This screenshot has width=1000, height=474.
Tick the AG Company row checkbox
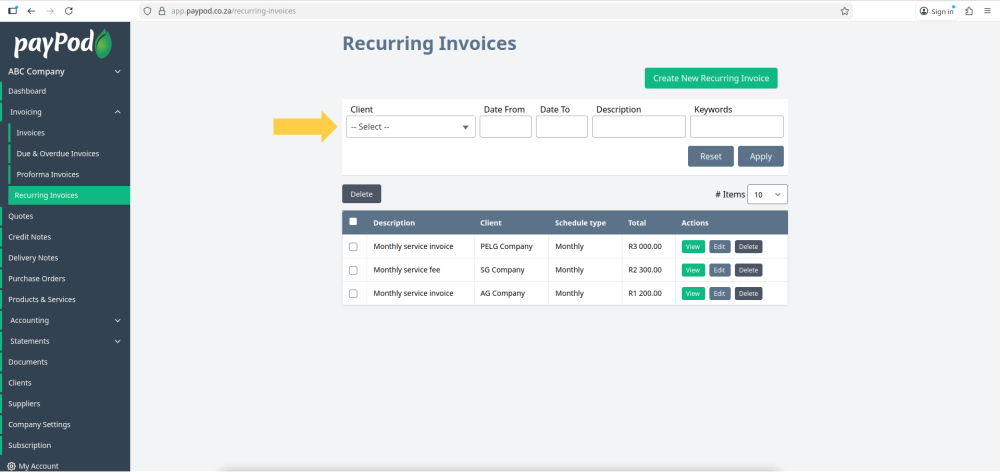click(353, 293)
